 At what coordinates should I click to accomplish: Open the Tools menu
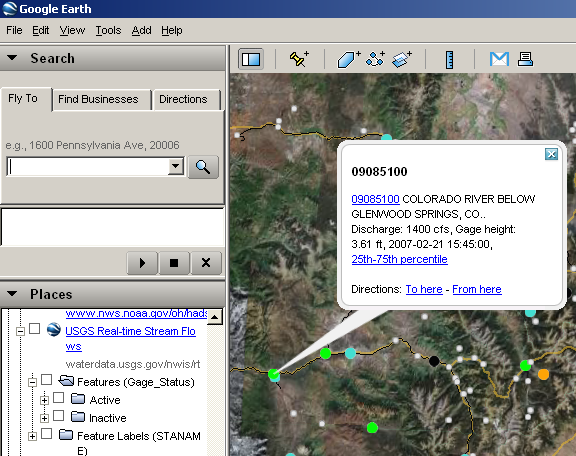[x=108, y=30]
